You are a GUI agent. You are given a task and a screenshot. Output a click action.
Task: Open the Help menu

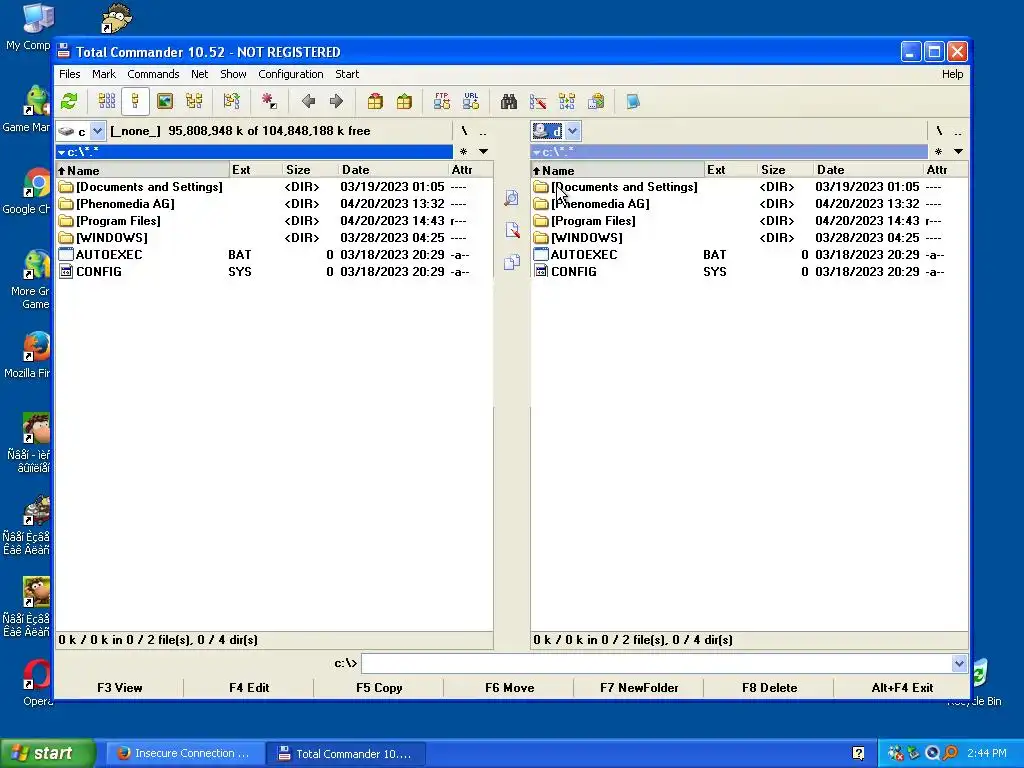(x=952, y=74)
